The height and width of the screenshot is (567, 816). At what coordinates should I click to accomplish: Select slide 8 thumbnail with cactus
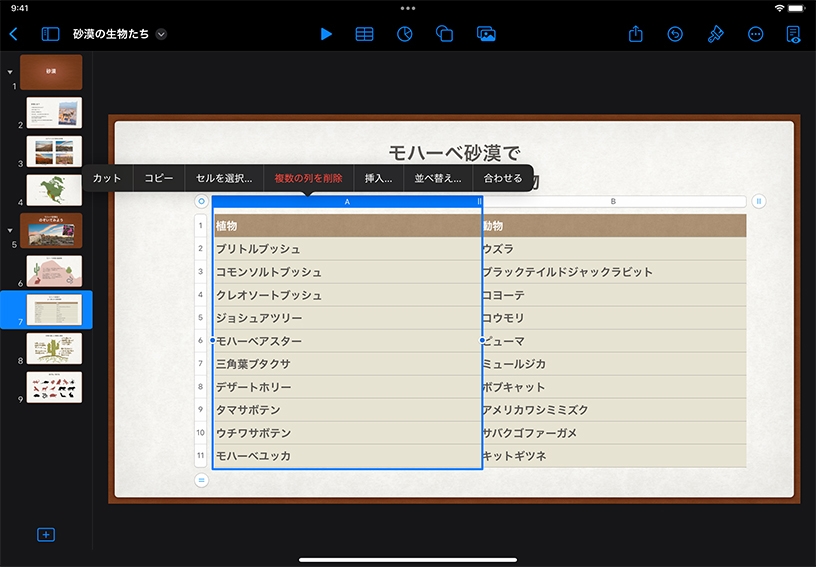pos(54,349)
